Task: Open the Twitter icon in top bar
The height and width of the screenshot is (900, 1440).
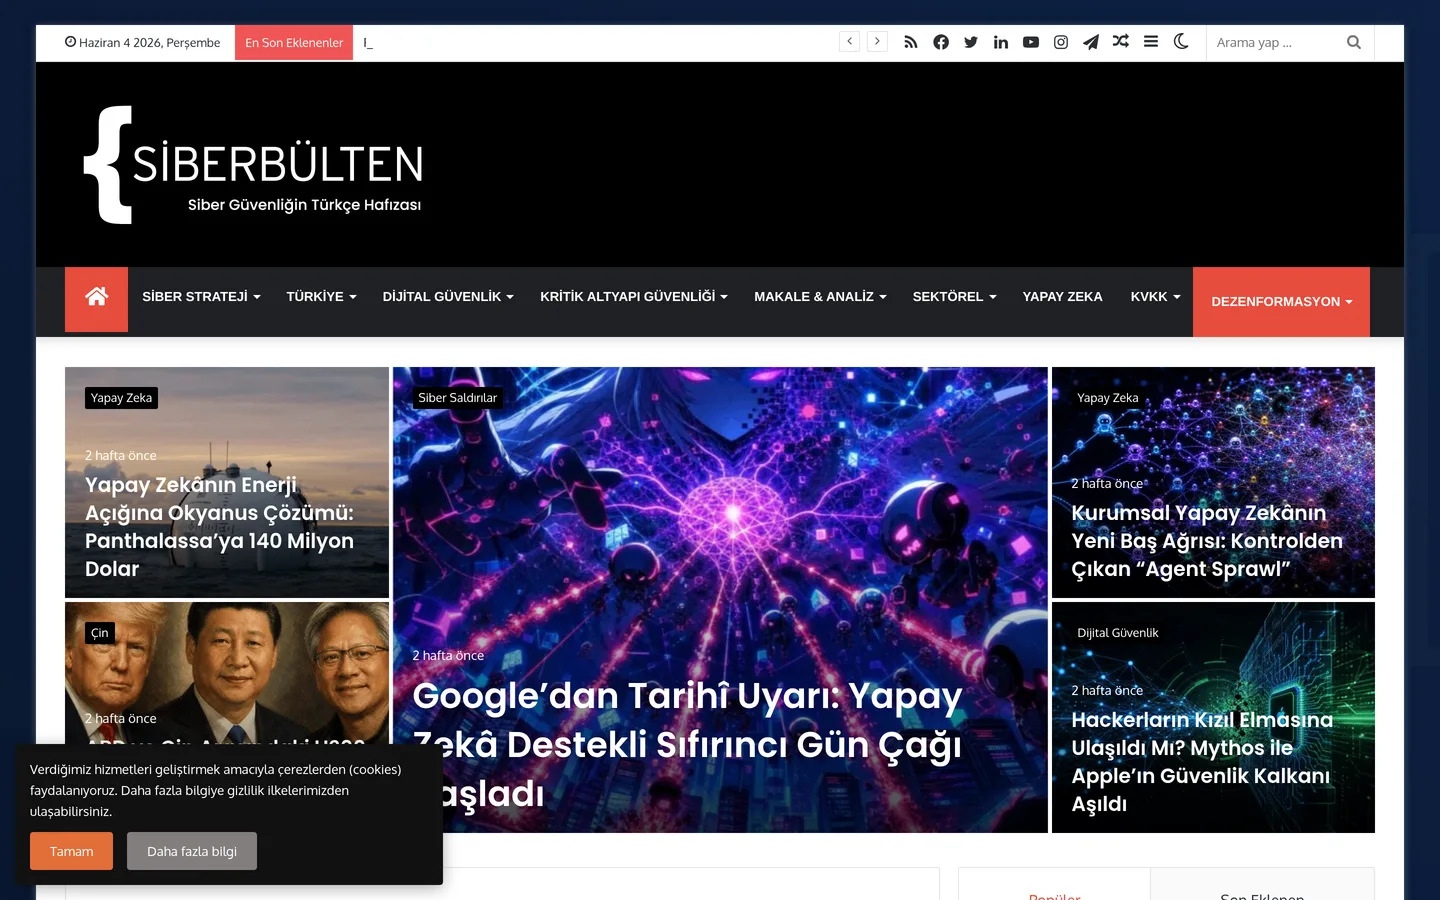Action: [x=971, y=42]
